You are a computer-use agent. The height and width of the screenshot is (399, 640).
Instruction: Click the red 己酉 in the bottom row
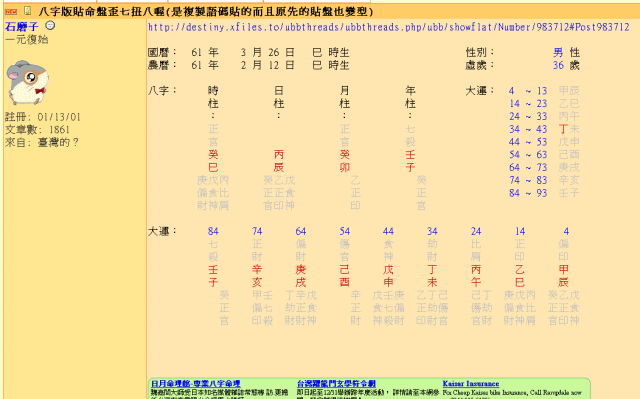[x=344, y=276]
